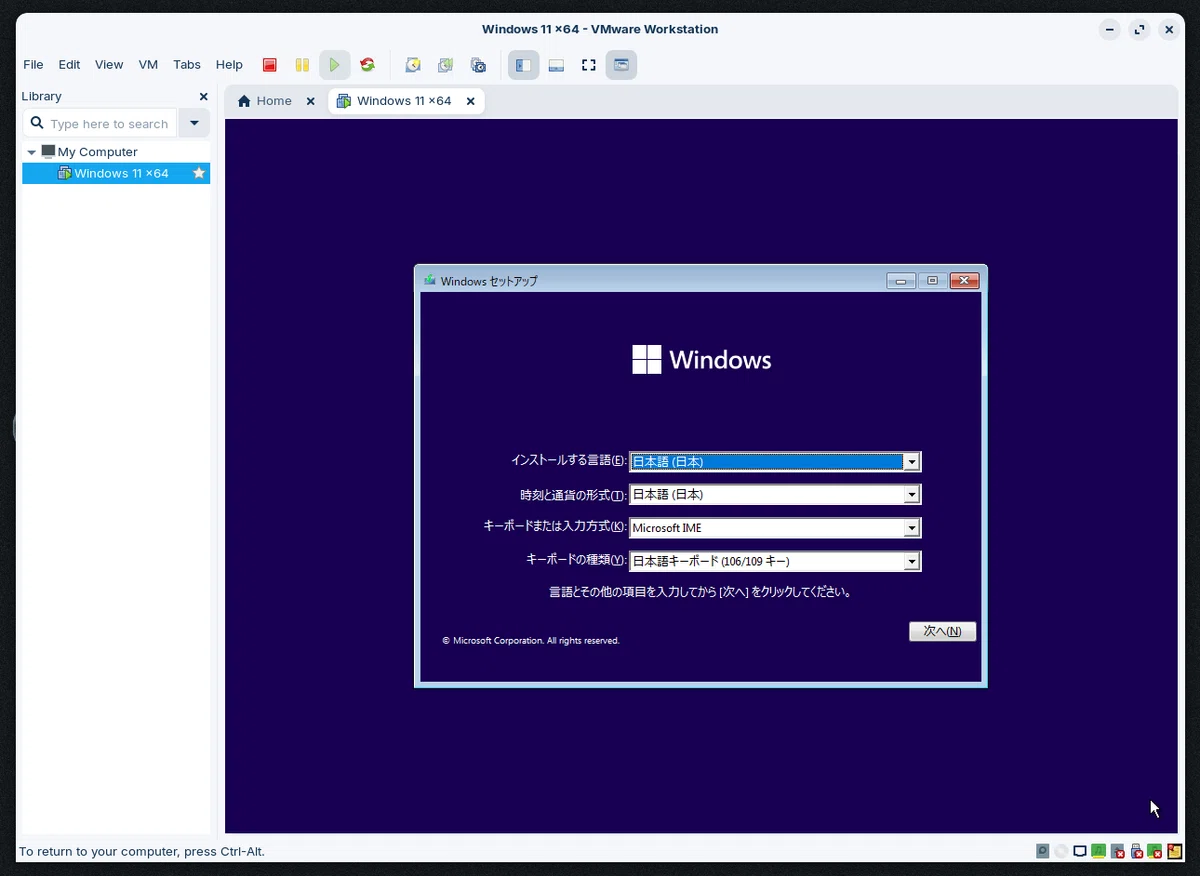Click the 次へ(N) button
This screenshot has width=1200, height=876.
942,631
